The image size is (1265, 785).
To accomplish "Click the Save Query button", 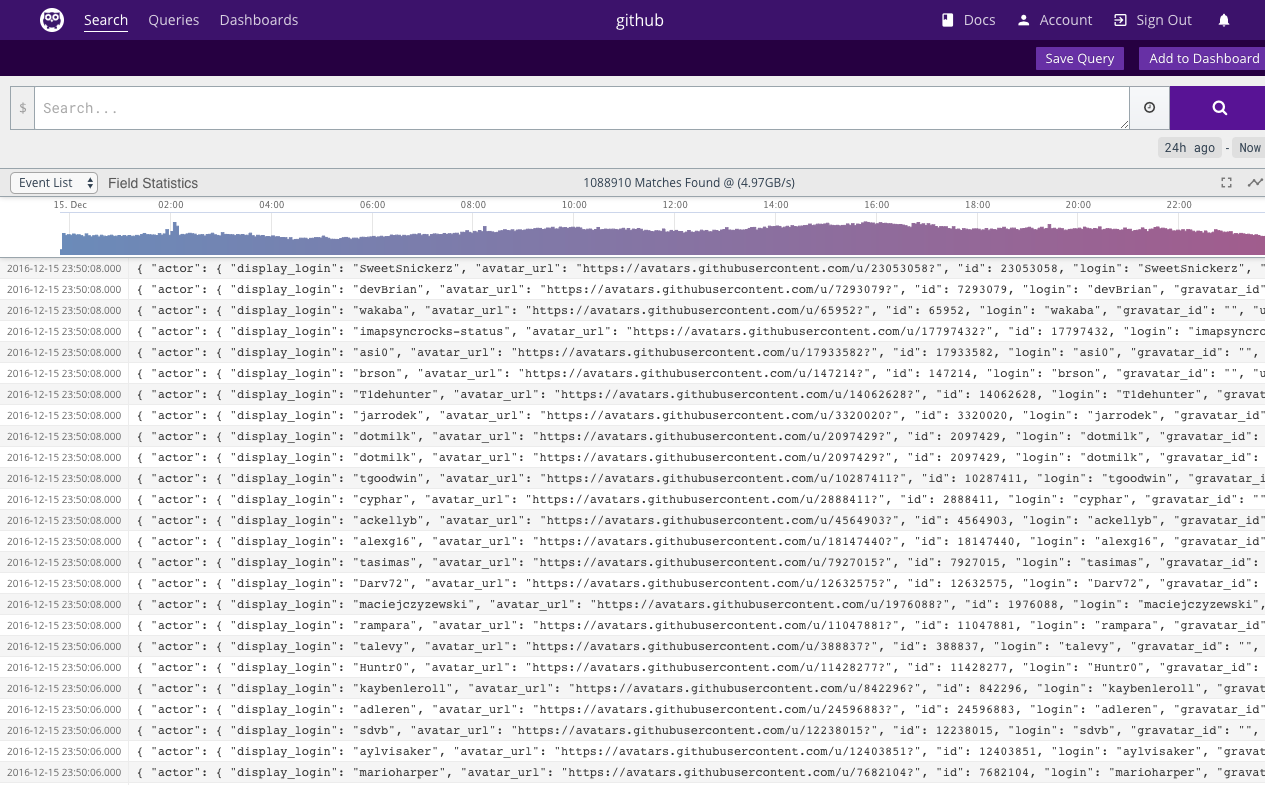I will [x=1080, y=58].
